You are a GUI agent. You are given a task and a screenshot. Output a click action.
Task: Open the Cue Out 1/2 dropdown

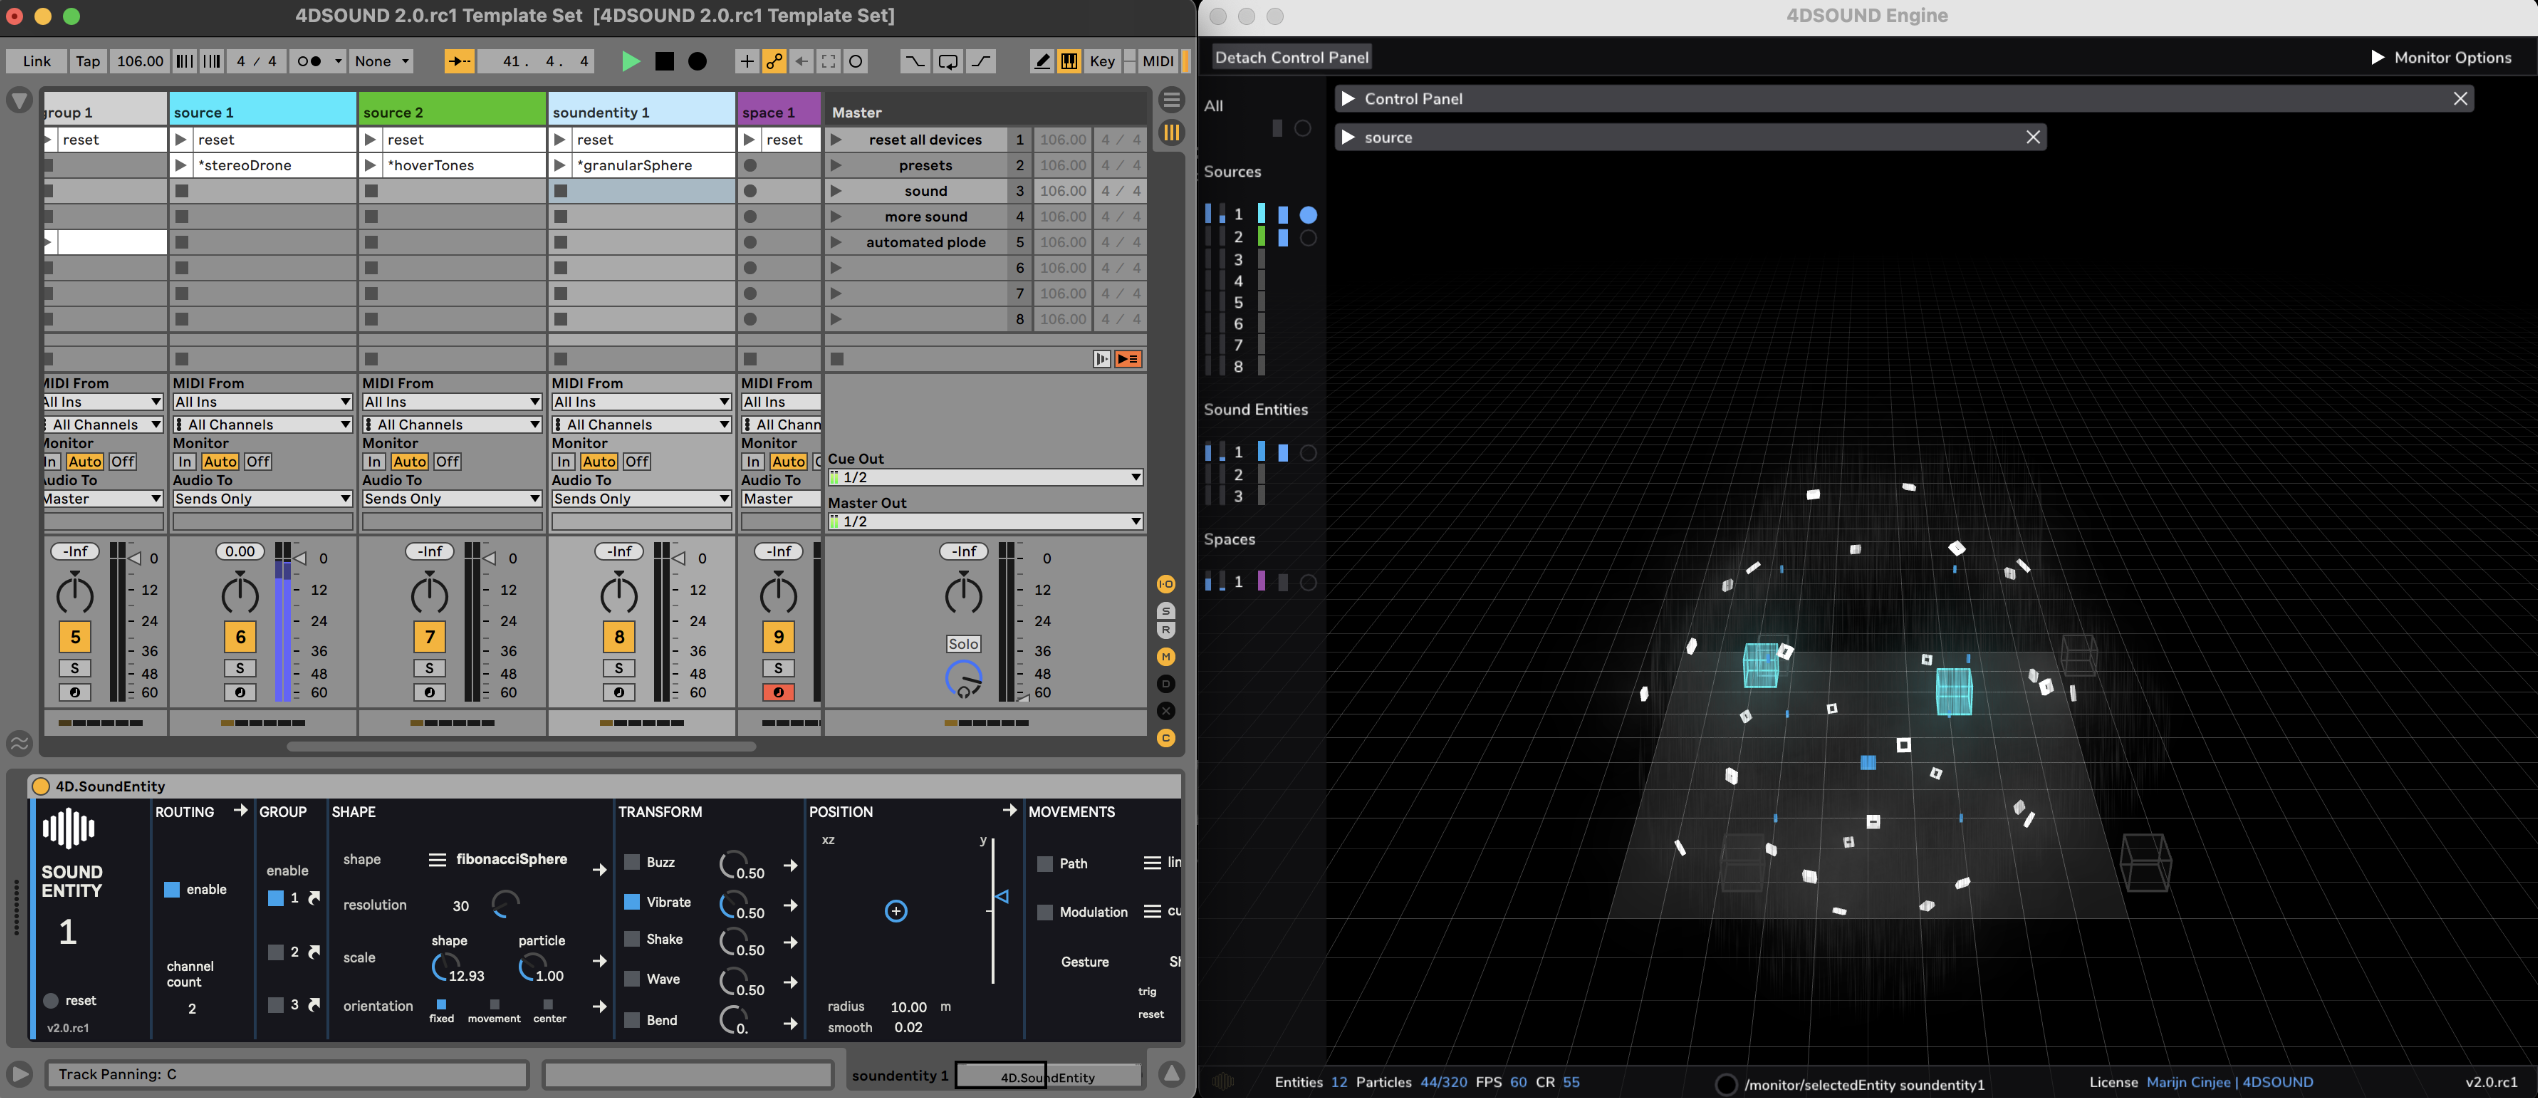click(x=985, y=478)
